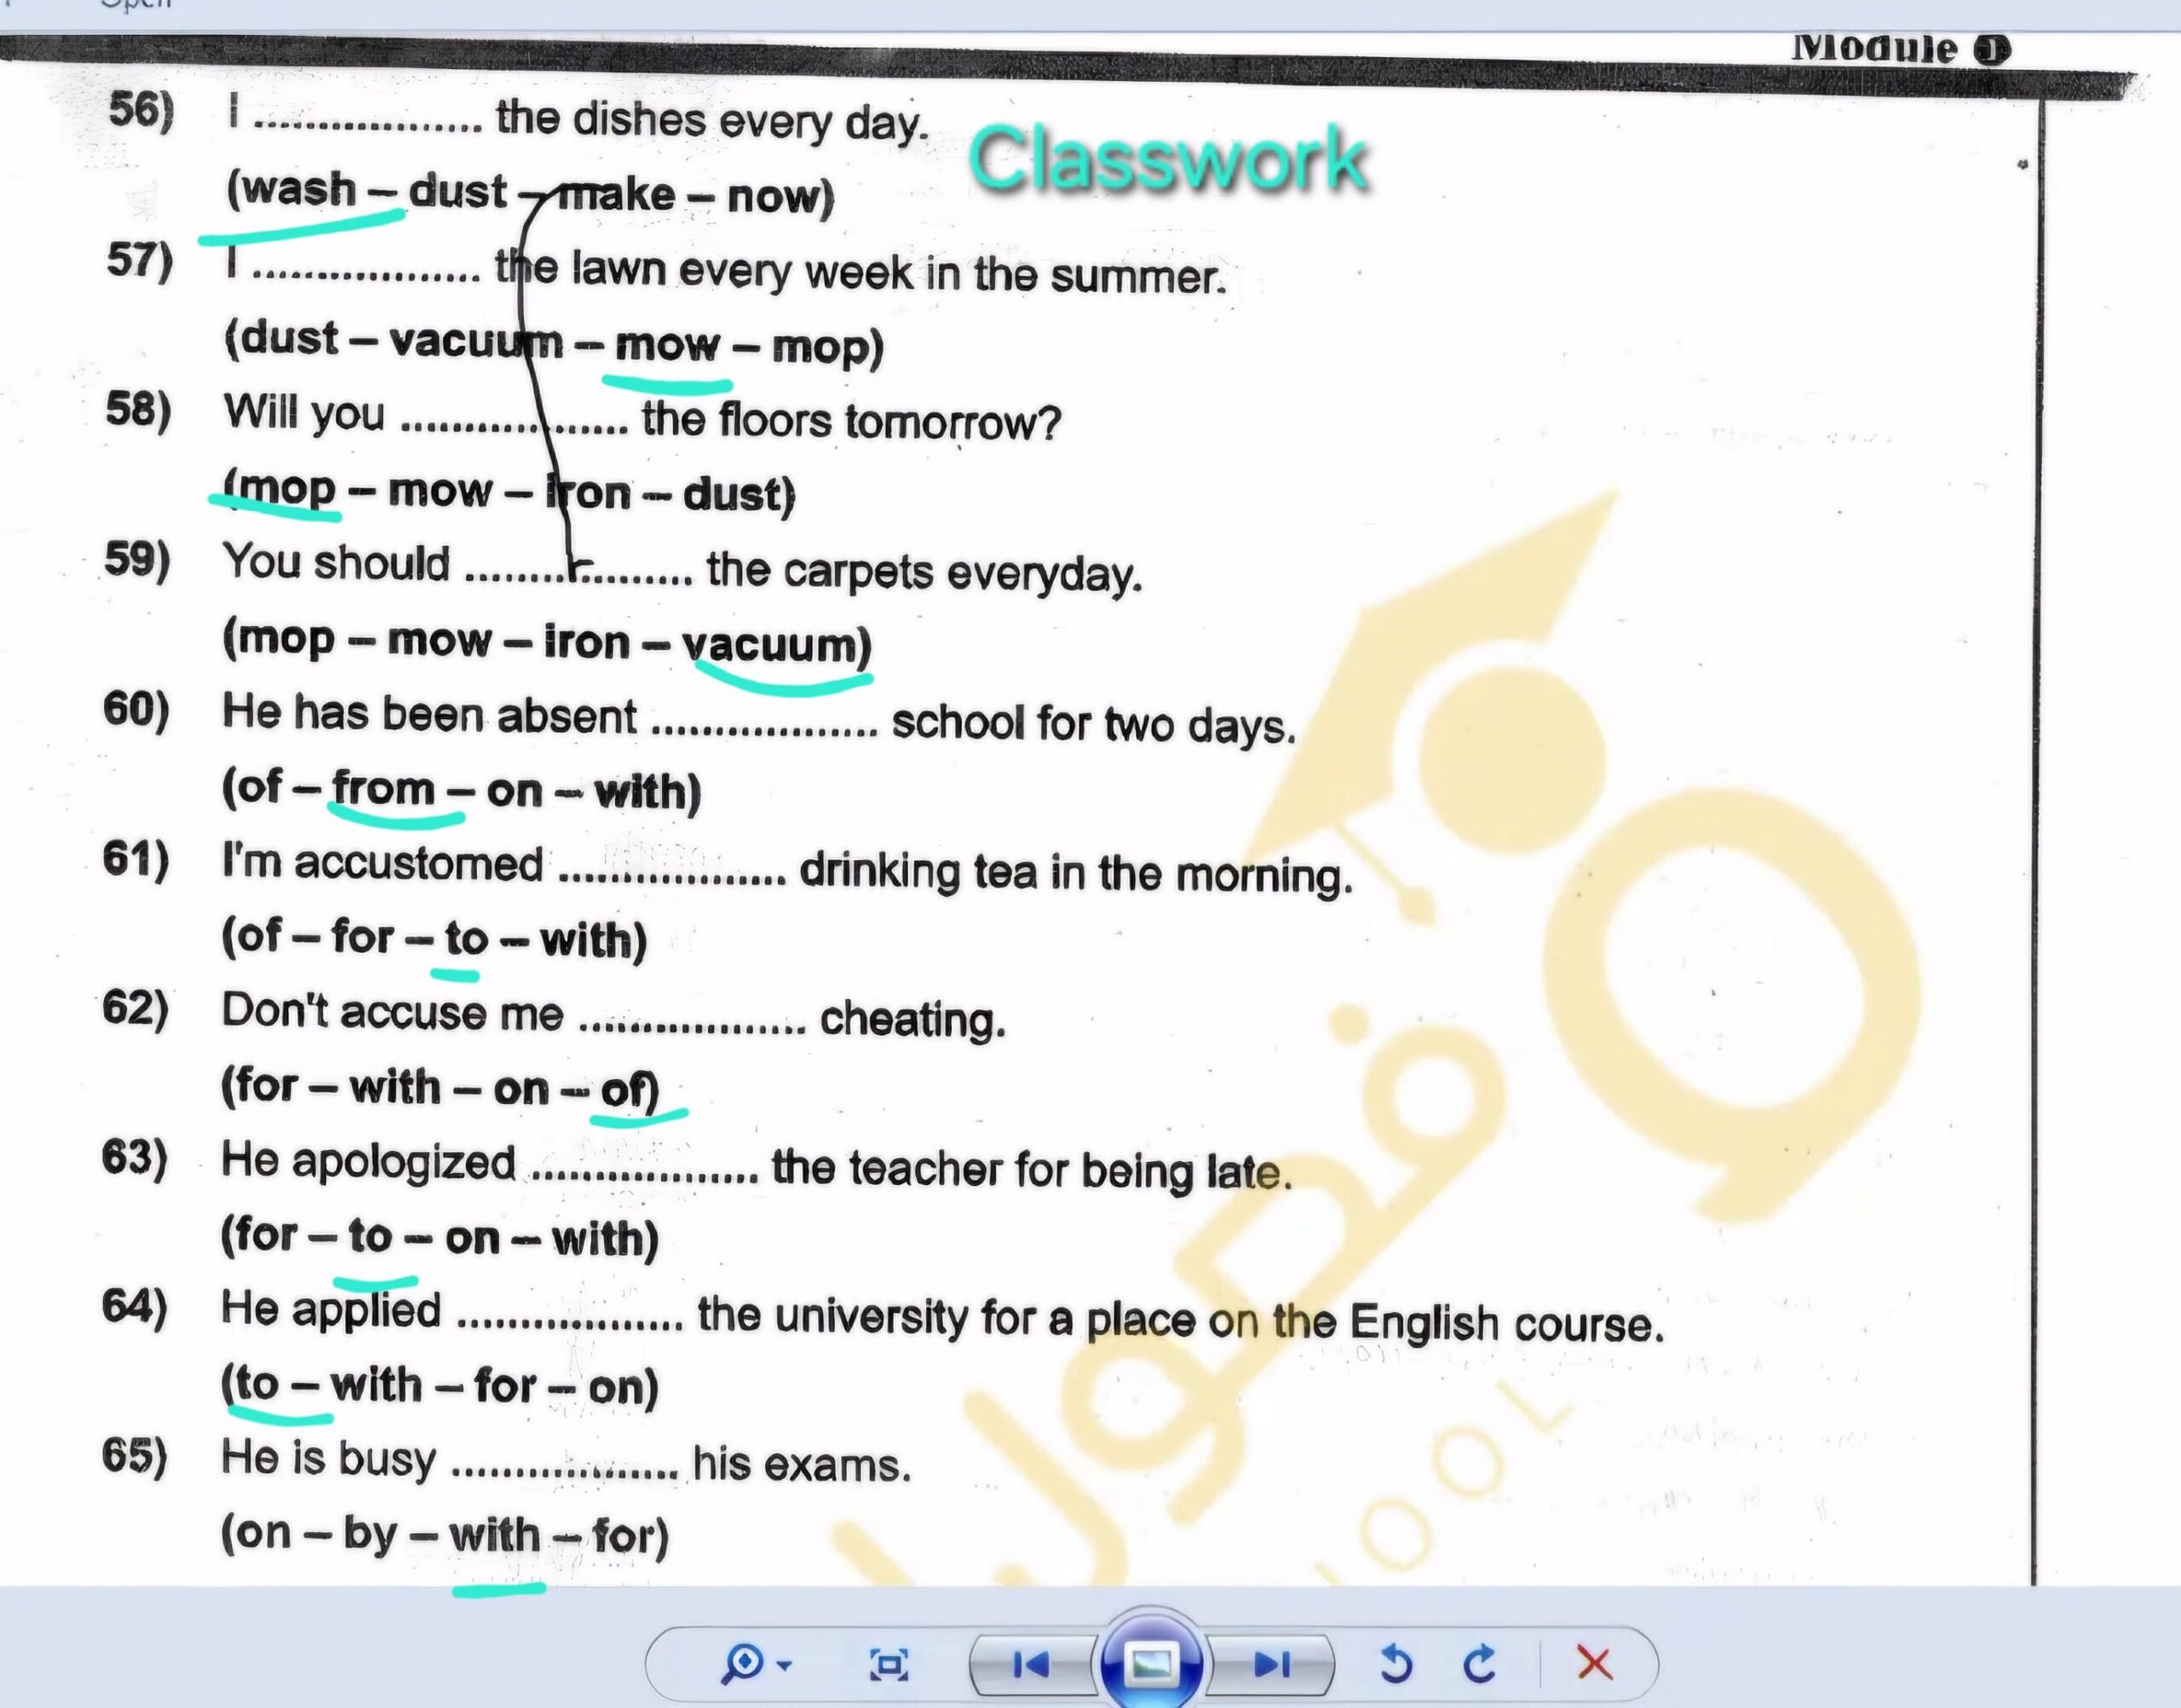Select "for" in question 61 options
The image size is (2181, 1708).
tap(362, 936)
